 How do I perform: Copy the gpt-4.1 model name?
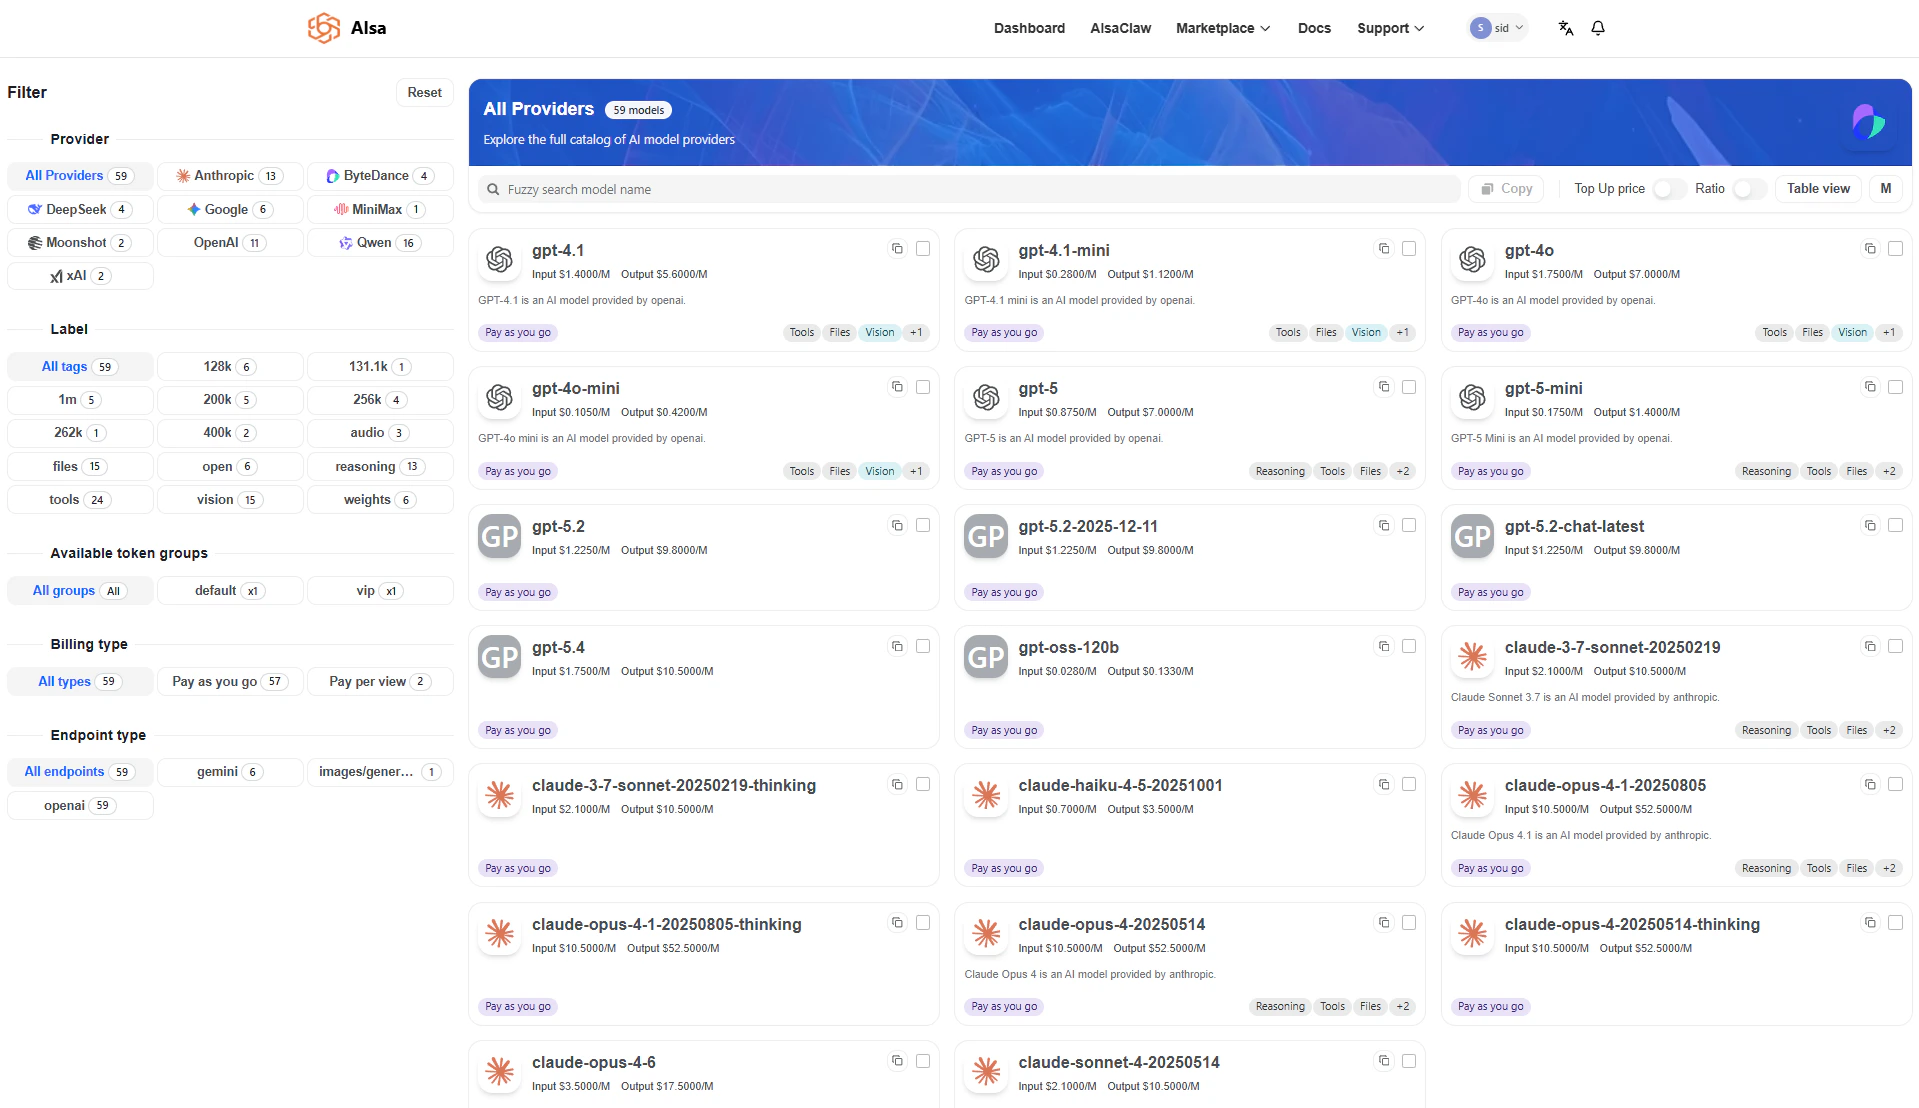[x=897, y=248]
